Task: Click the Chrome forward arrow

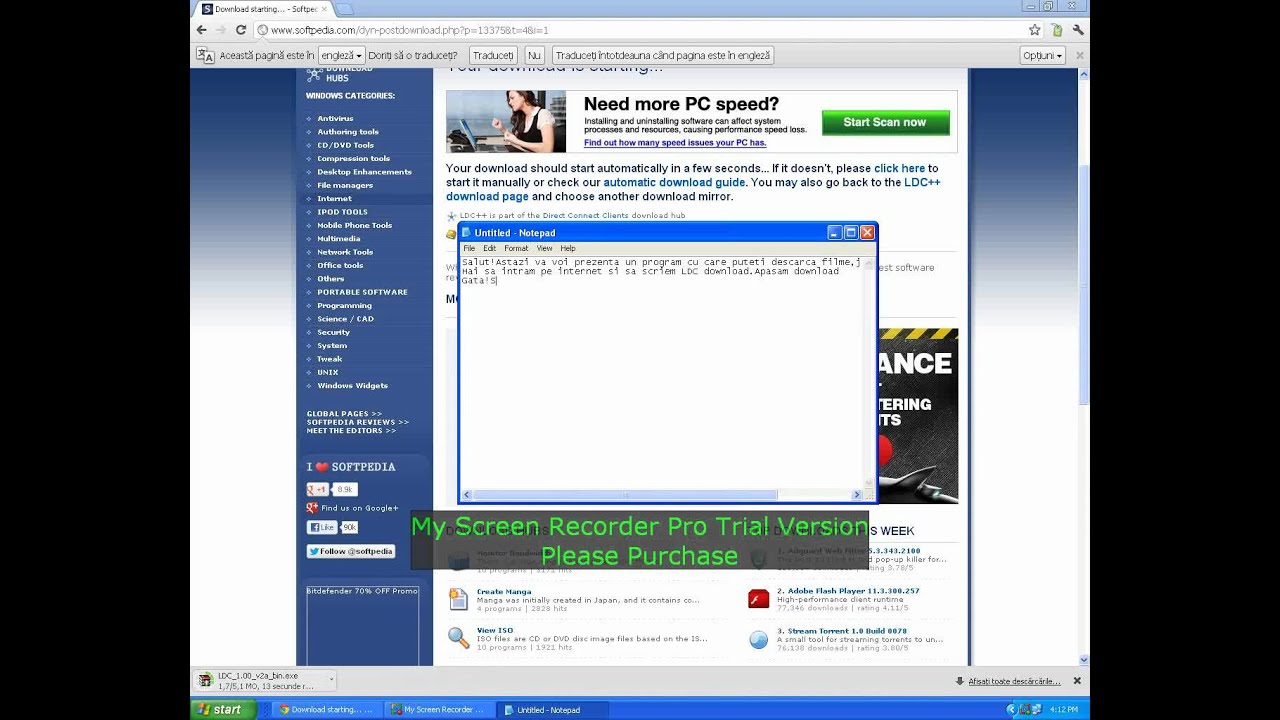Action: pos(221,30)
